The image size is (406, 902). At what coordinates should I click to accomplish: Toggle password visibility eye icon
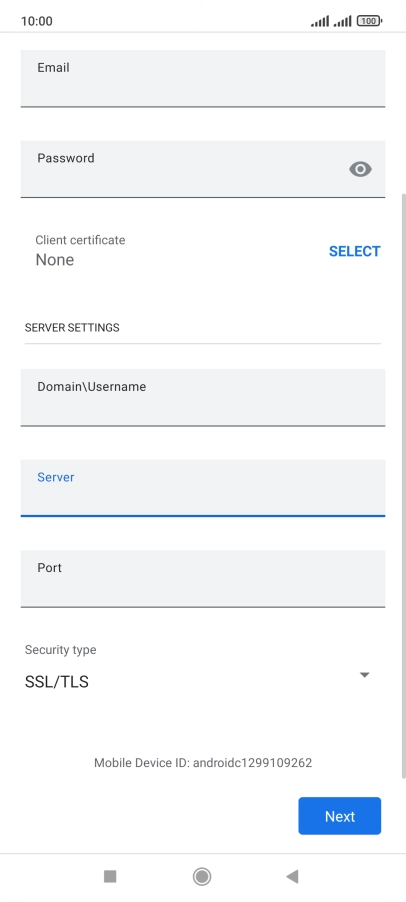[360, 169]
